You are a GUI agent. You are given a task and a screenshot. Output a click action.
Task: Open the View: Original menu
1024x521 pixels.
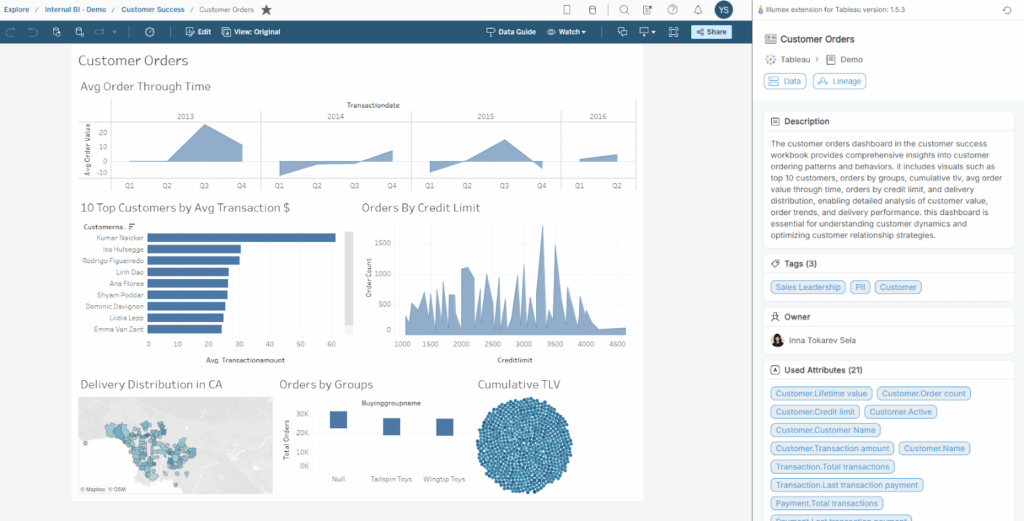[x=243, y=32]
